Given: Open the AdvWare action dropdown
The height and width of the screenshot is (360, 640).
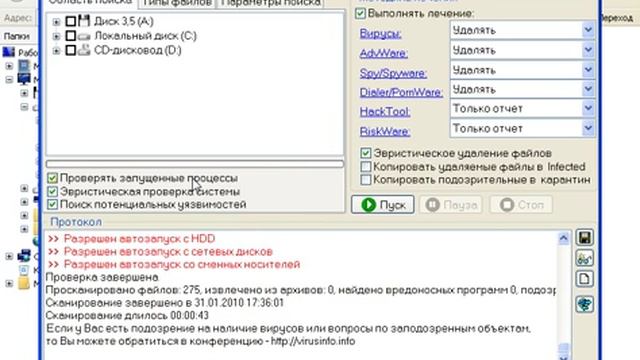Looking at the screenshot, I should point(588,50).
